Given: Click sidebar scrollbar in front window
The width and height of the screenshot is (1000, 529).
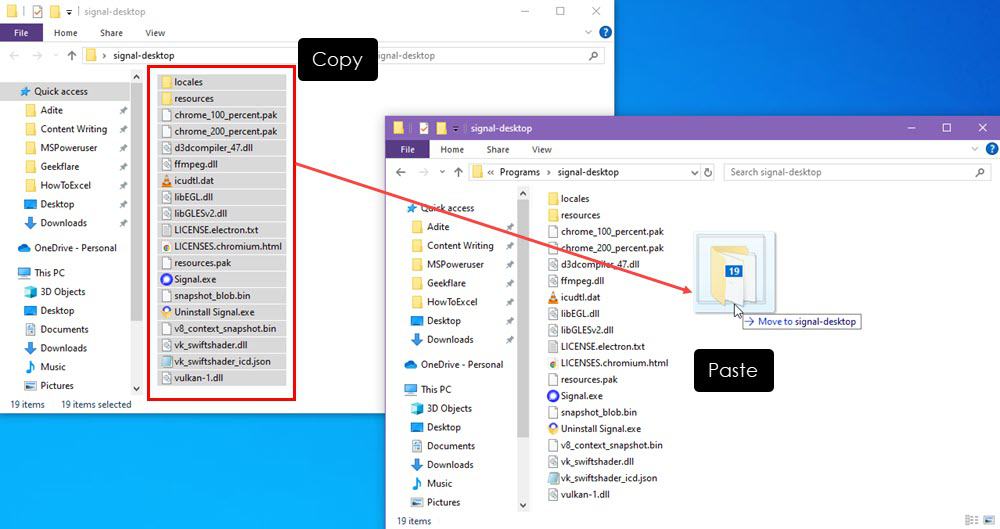Looking at the screenshot, I should tap(523, 319).
